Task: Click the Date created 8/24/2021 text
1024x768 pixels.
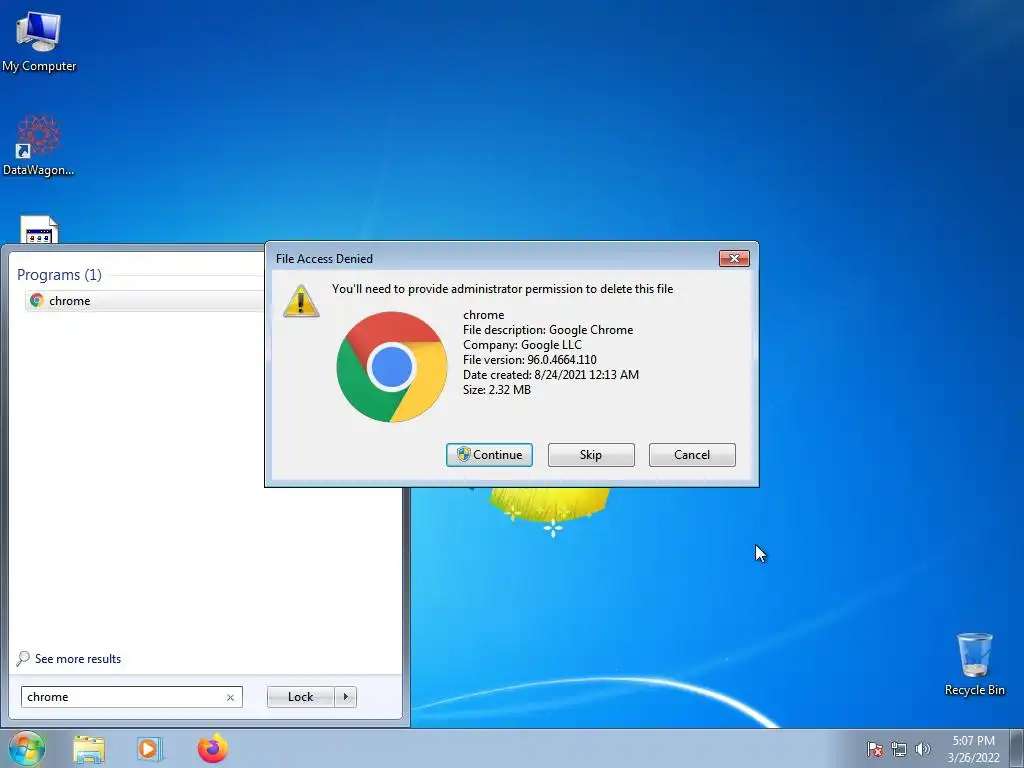Action: 551,375
